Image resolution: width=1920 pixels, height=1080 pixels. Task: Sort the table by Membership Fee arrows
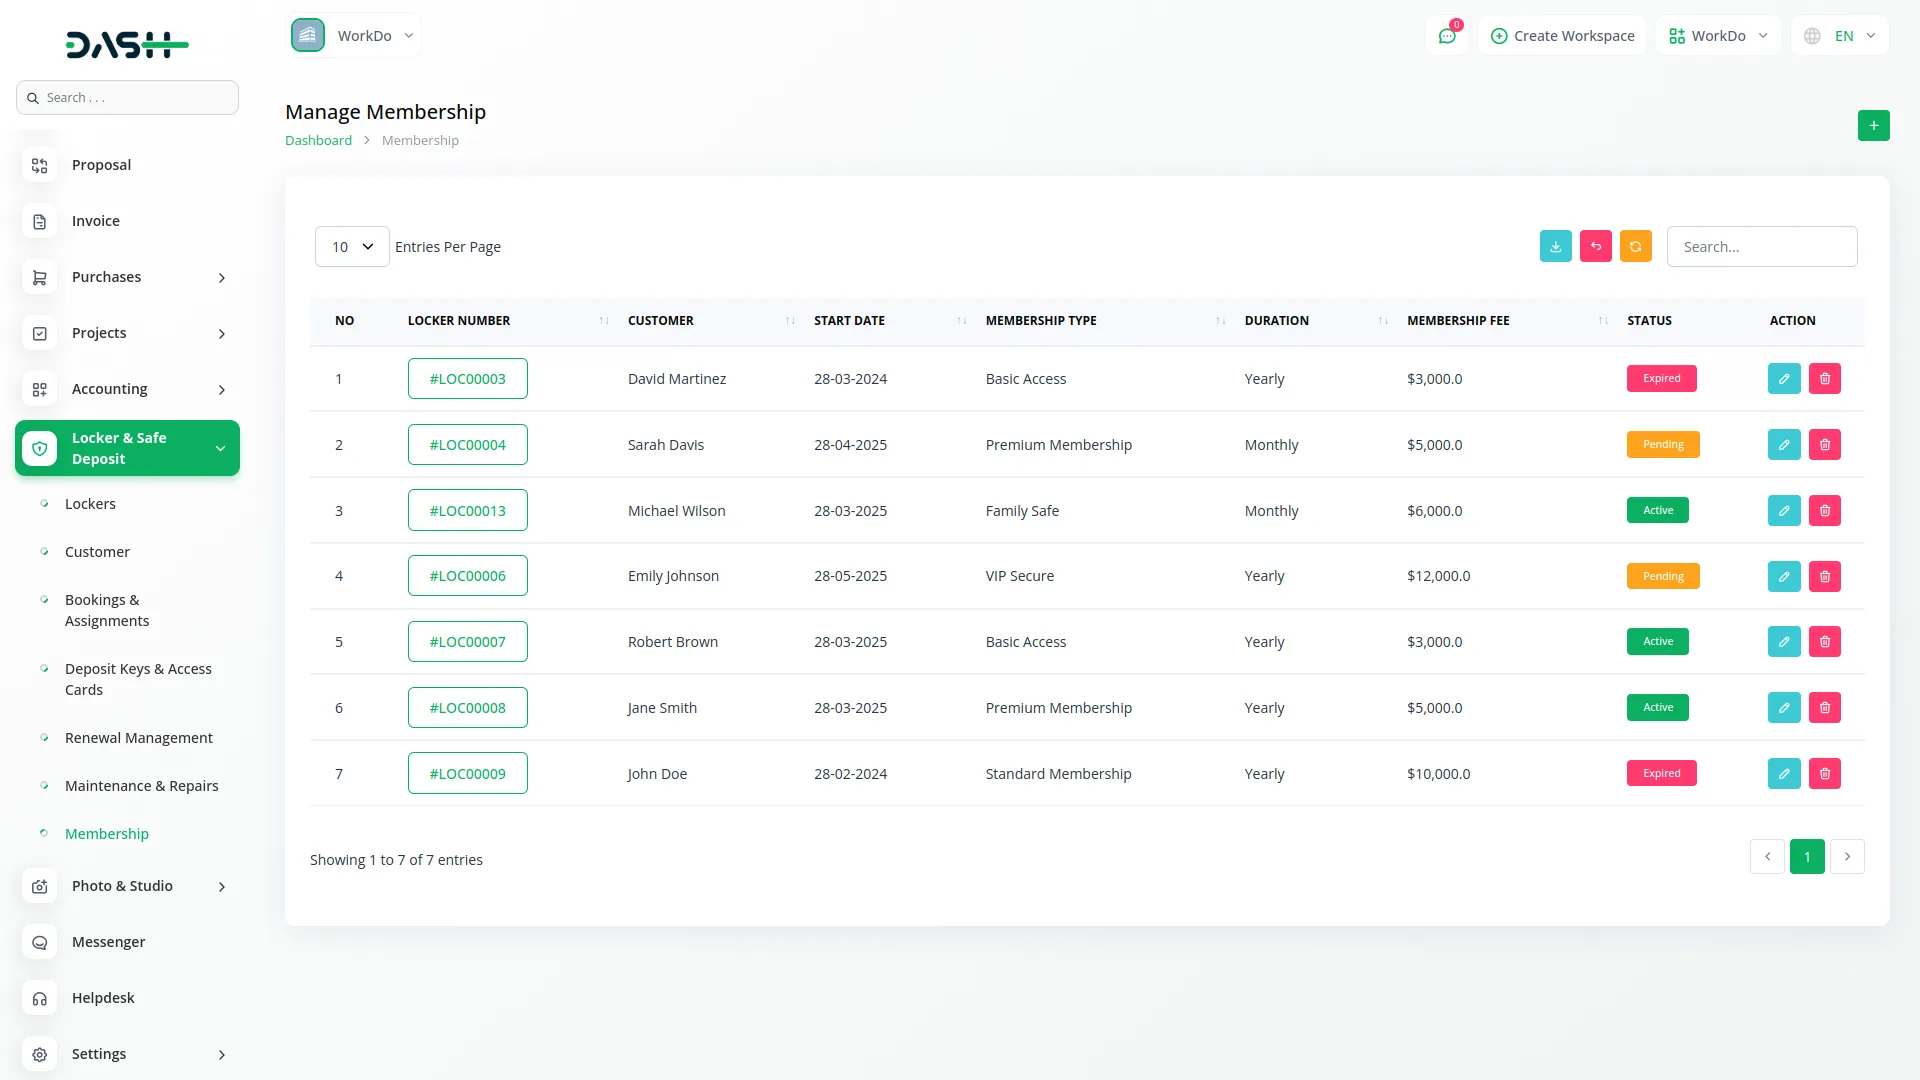[x=1601, y=321]
